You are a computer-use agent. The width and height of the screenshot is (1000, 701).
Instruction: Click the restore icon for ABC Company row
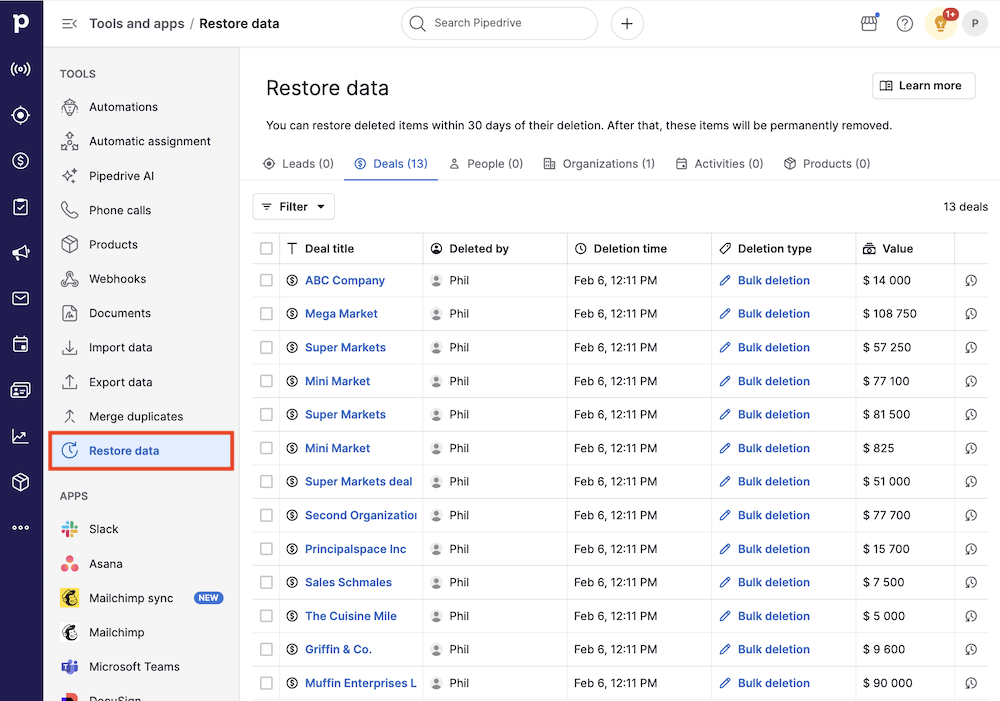click(x=971, y=281)
